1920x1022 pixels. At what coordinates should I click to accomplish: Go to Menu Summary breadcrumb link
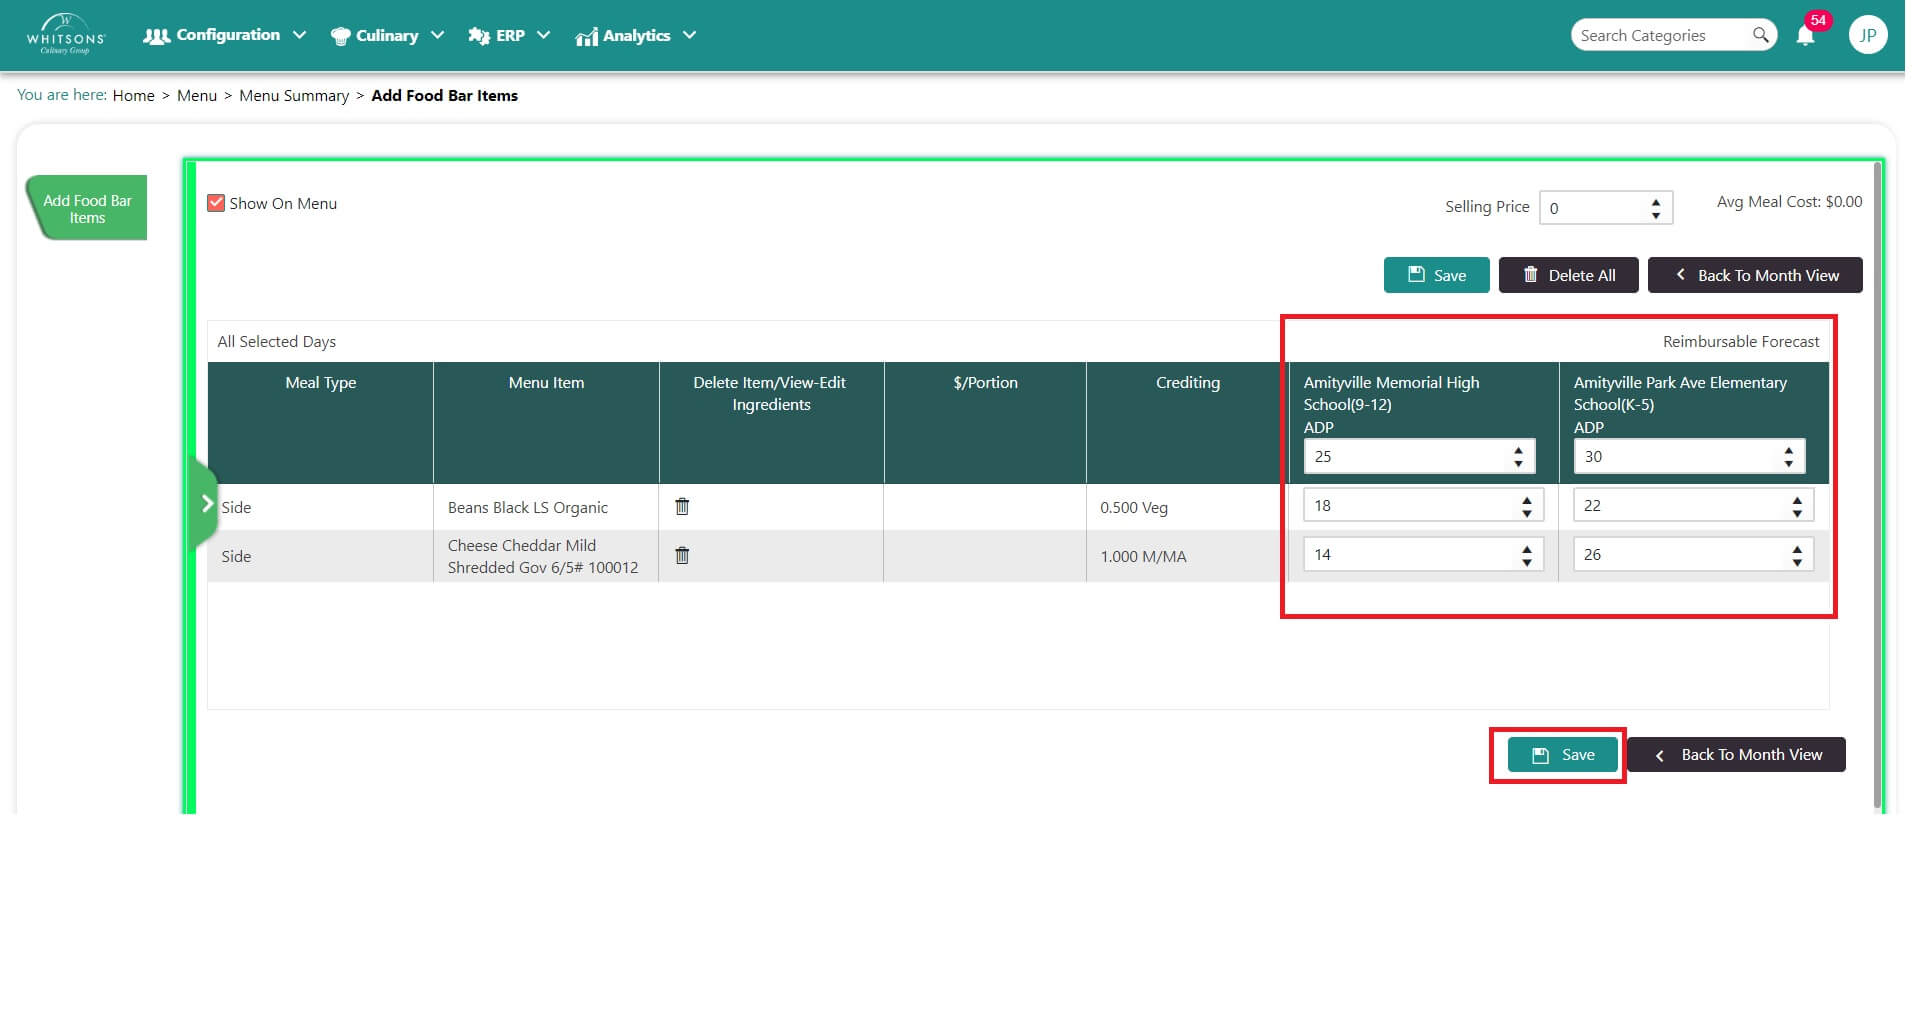pyautogui.click(x=296, y=96)
